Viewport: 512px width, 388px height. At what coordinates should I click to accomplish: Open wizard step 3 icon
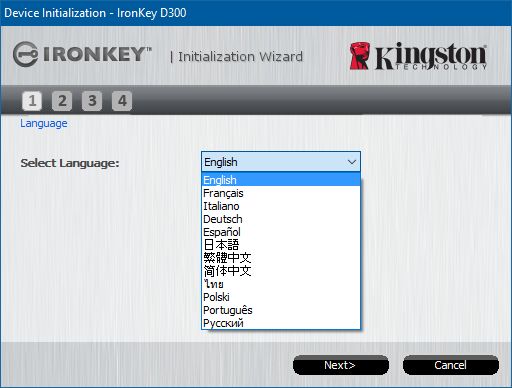click(x=92, y=101)
